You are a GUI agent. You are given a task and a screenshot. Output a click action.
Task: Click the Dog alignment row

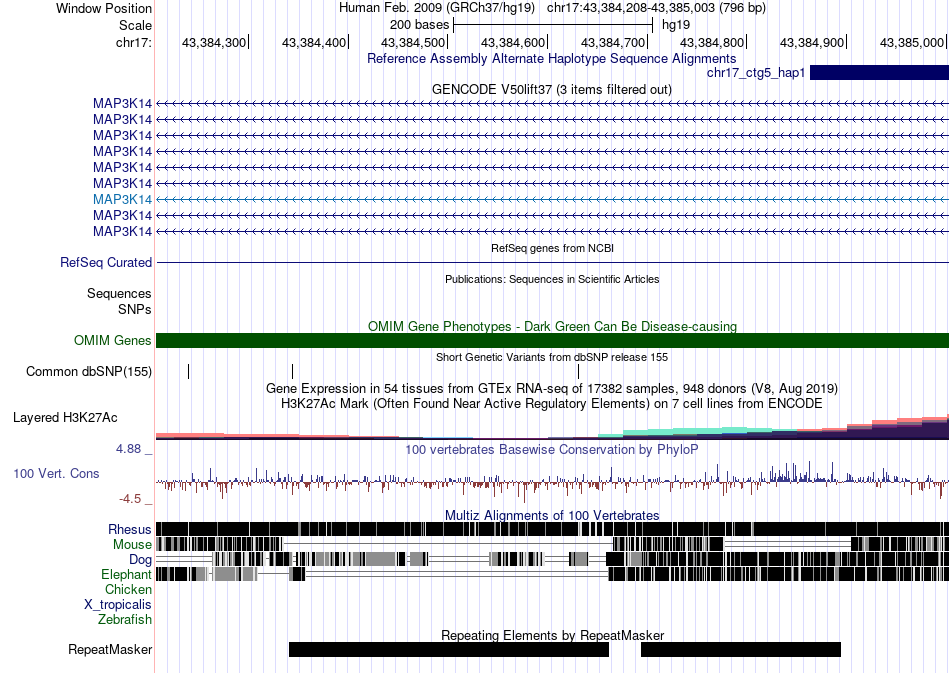point(553,559)
